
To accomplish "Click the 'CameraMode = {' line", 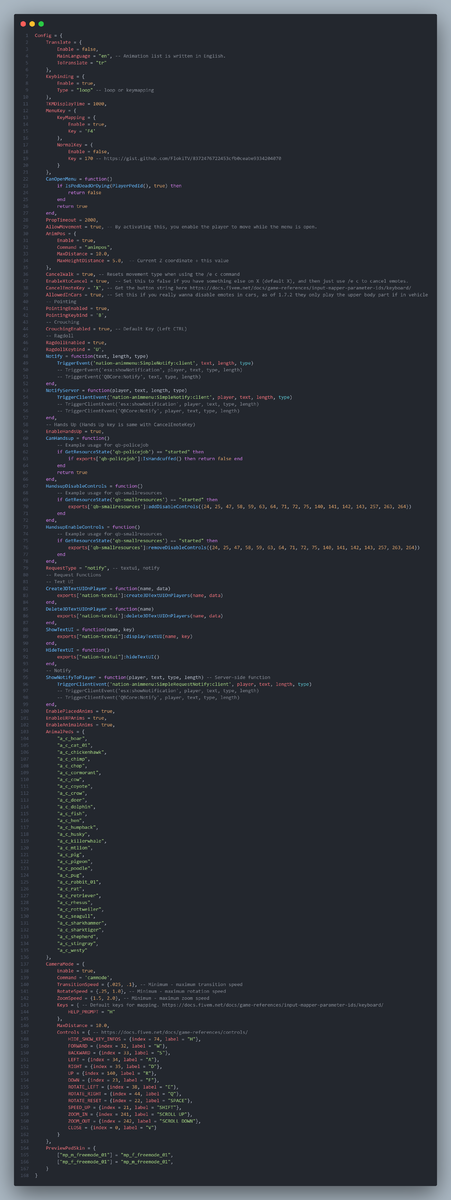I will 65,964.
